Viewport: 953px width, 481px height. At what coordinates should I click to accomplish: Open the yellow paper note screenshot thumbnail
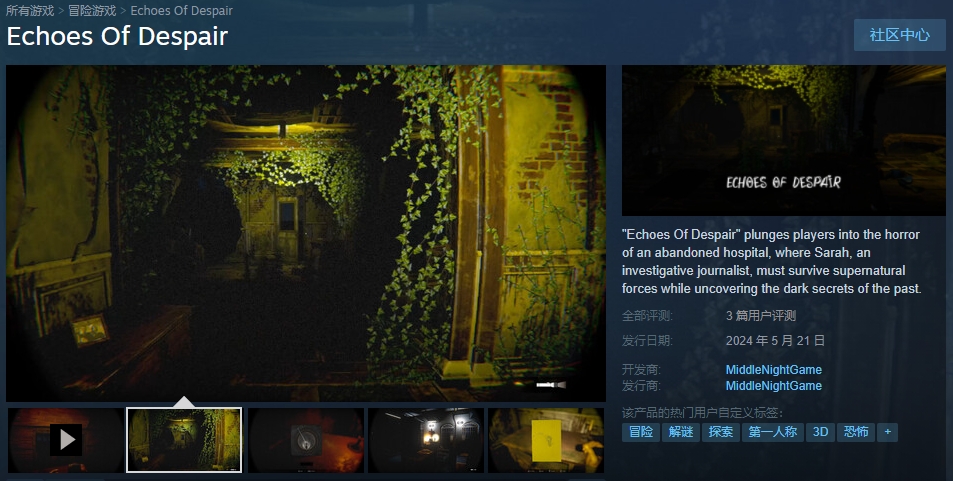click(x=546, y=440)
